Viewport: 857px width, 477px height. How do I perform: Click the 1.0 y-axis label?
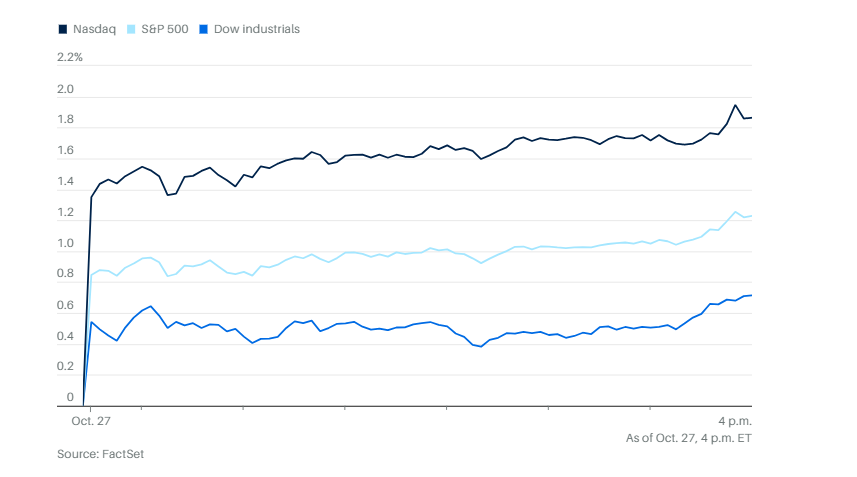coord(66,244)
